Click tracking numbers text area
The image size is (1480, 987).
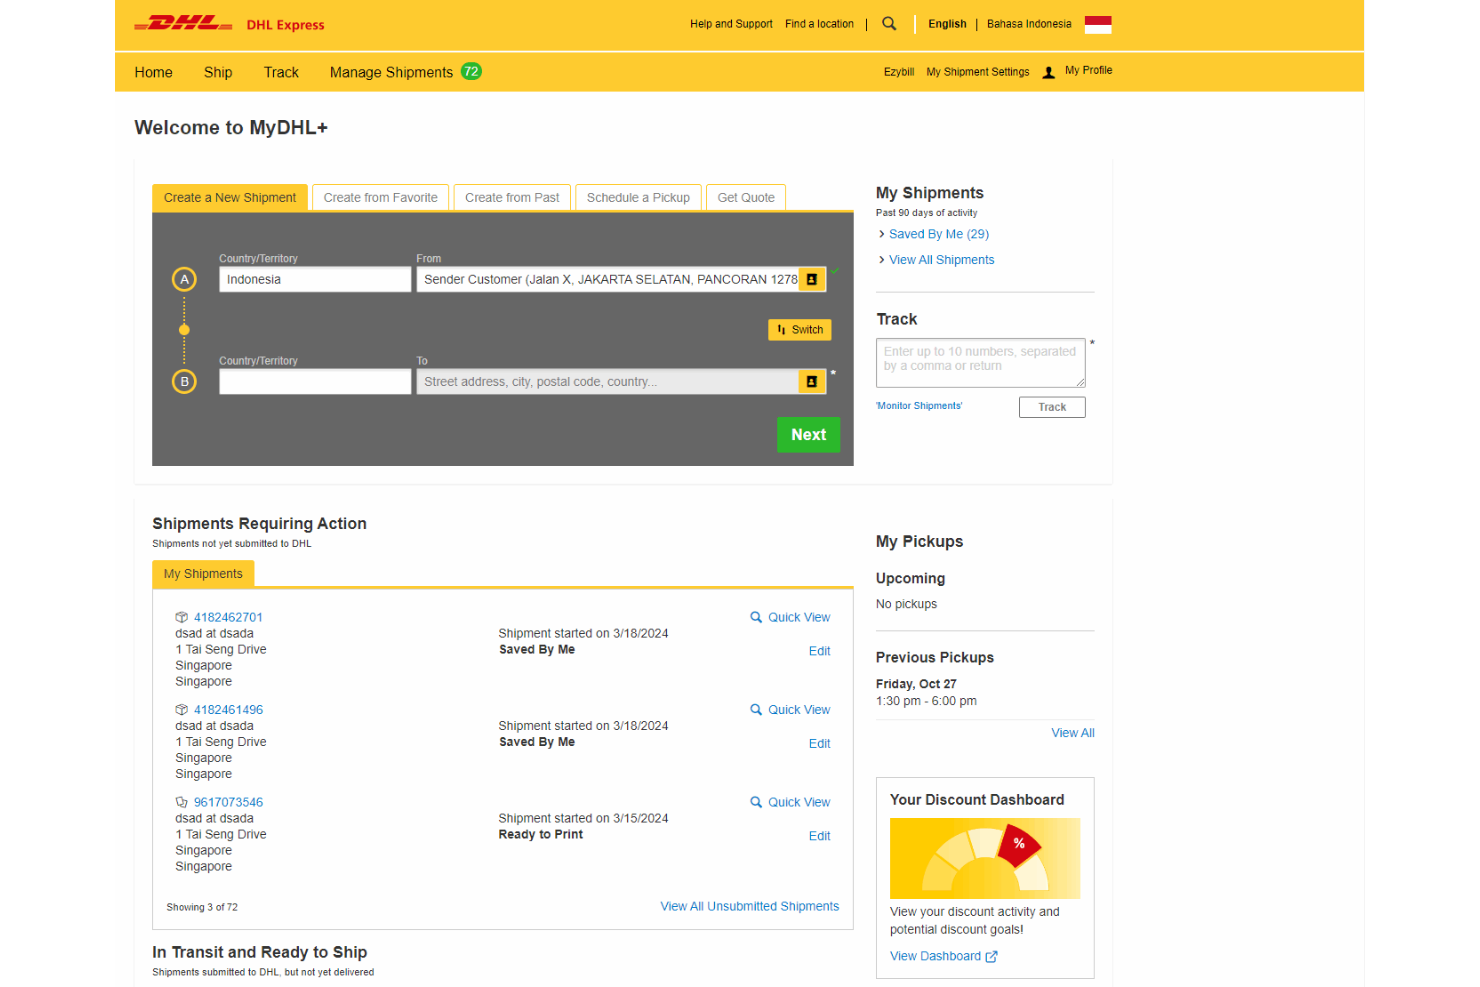(x=981, y=363)
